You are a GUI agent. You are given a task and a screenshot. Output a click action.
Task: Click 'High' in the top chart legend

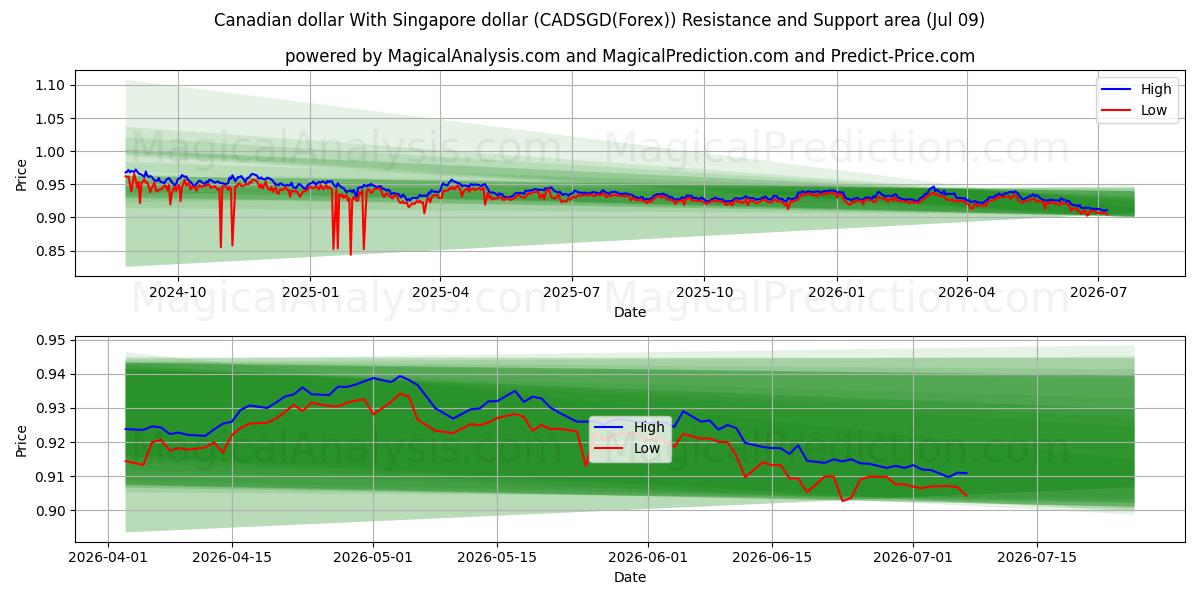pyautogui.click(x=1155, y=89)
